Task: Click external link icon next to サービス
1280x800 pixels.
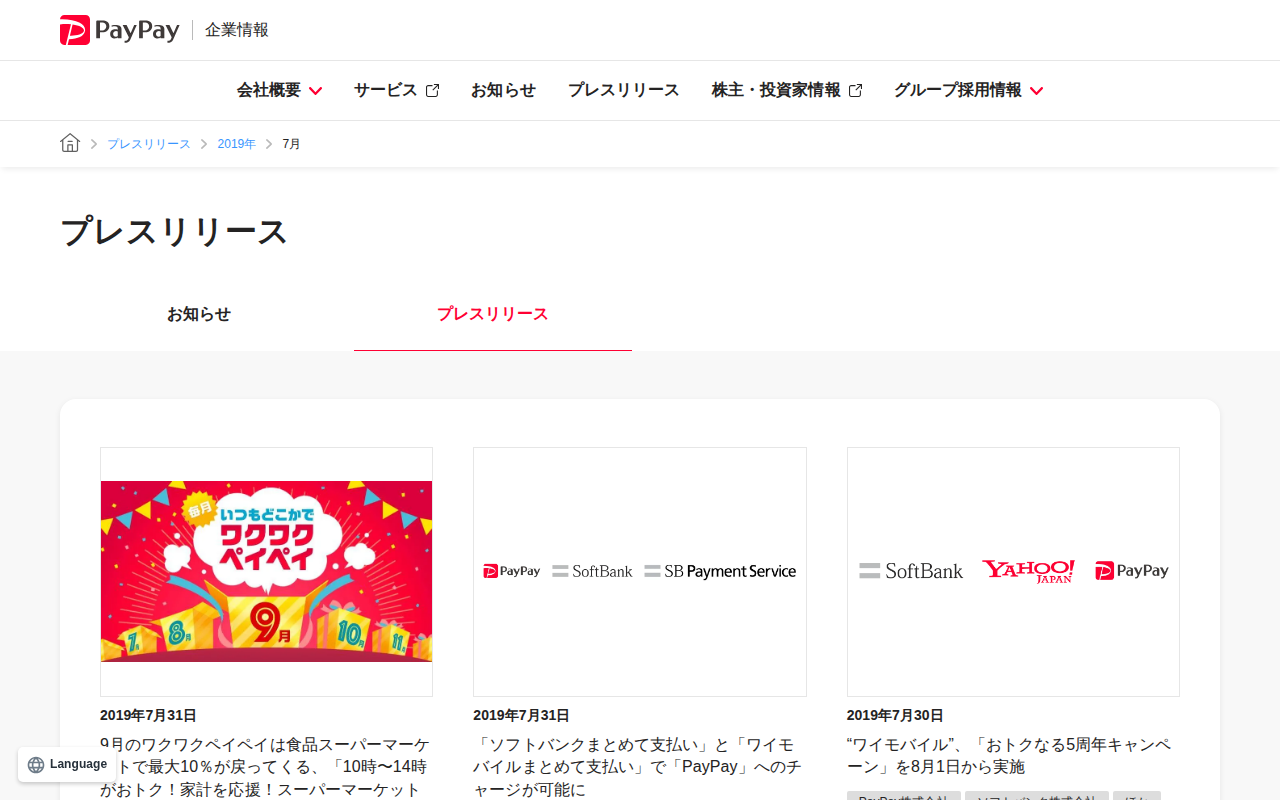Action: click(432, 91)
